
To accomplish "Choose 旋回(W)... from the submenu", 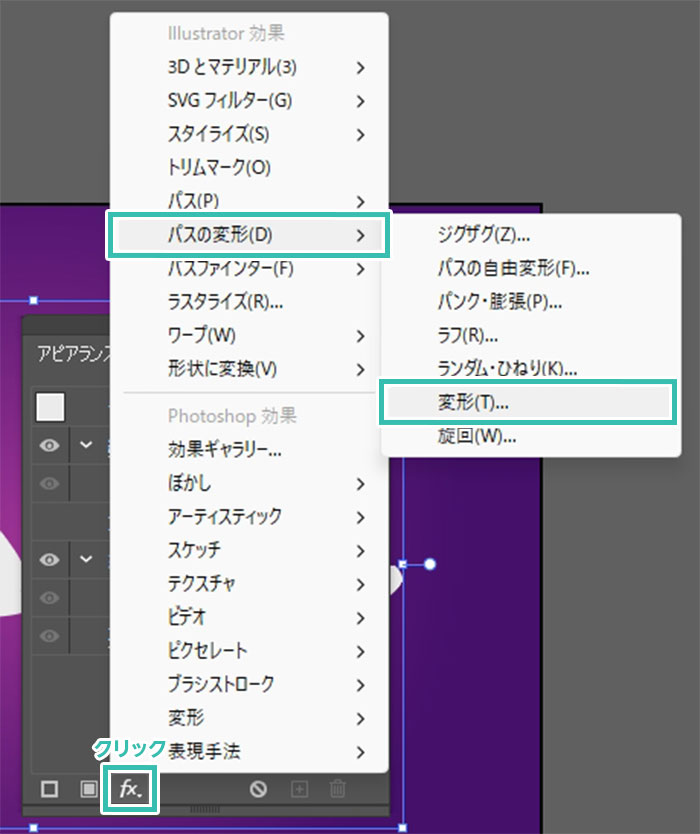I will (531, 437).
